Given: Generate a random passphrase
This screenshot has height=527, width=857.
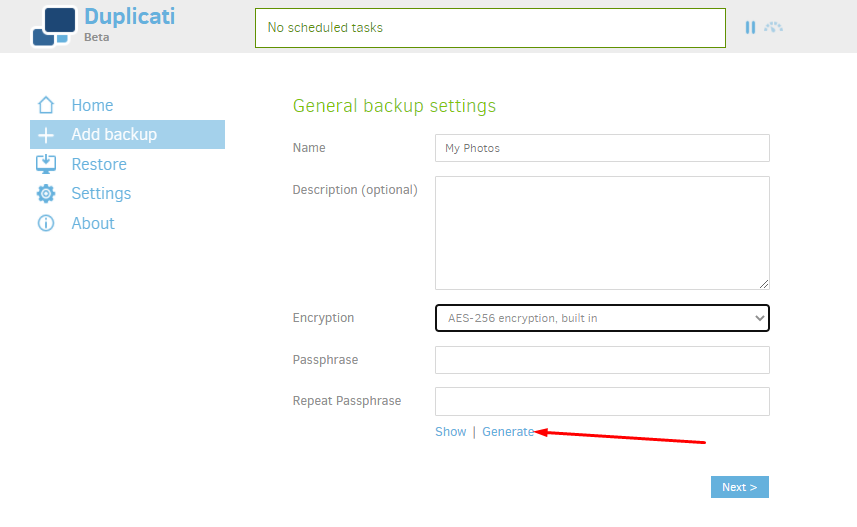Looking at the screenshot, I should point(508,431).
